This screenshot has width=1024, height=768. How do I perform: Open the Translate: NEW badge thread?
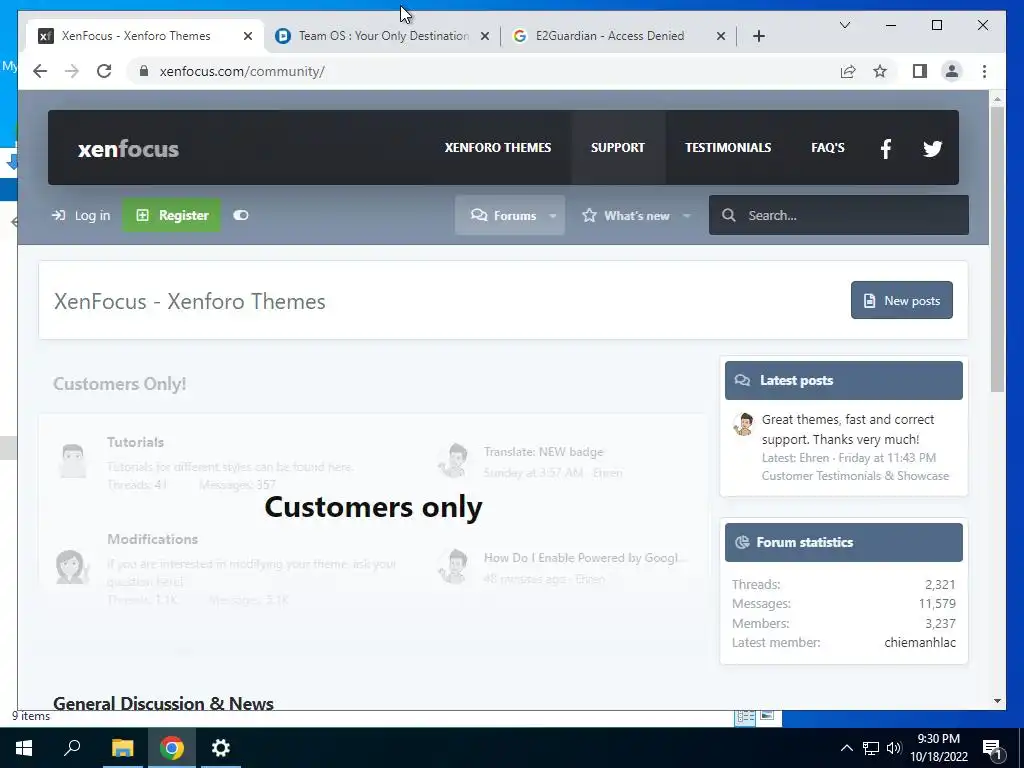pos(543,452)
